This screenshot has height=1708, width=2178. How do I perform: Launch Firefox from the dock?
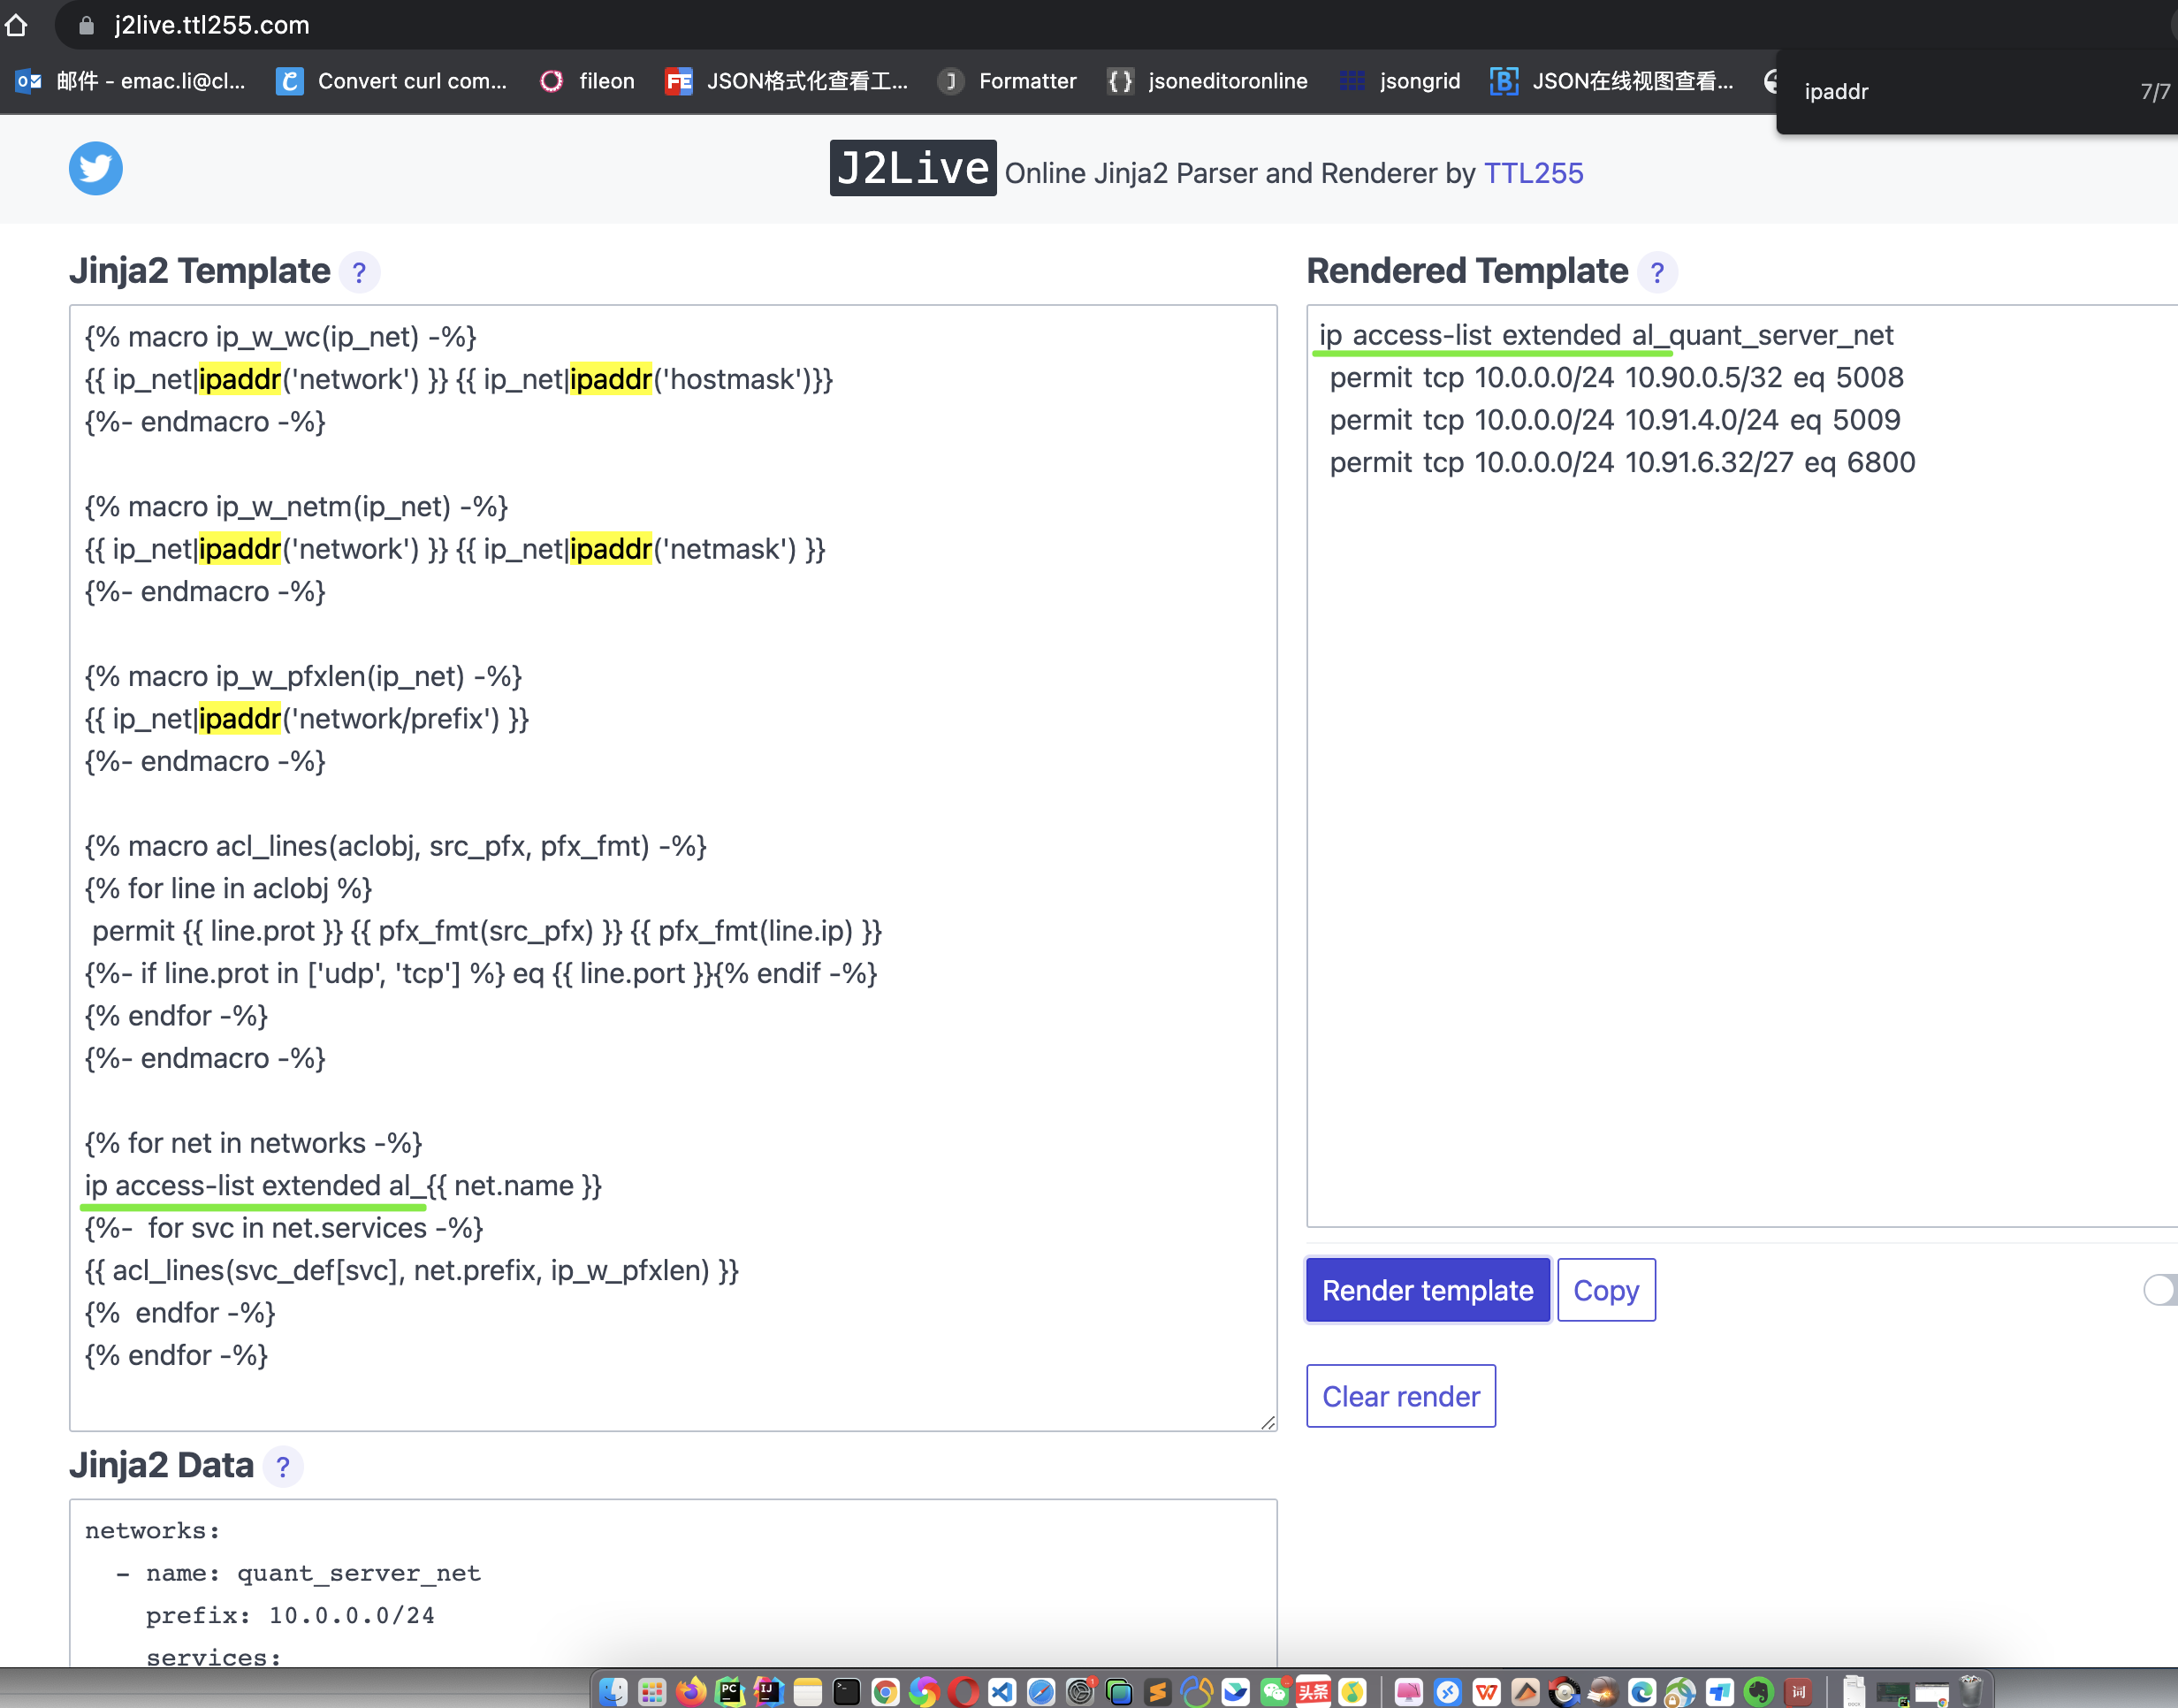pyautogui.click(x=690, y=1691)
